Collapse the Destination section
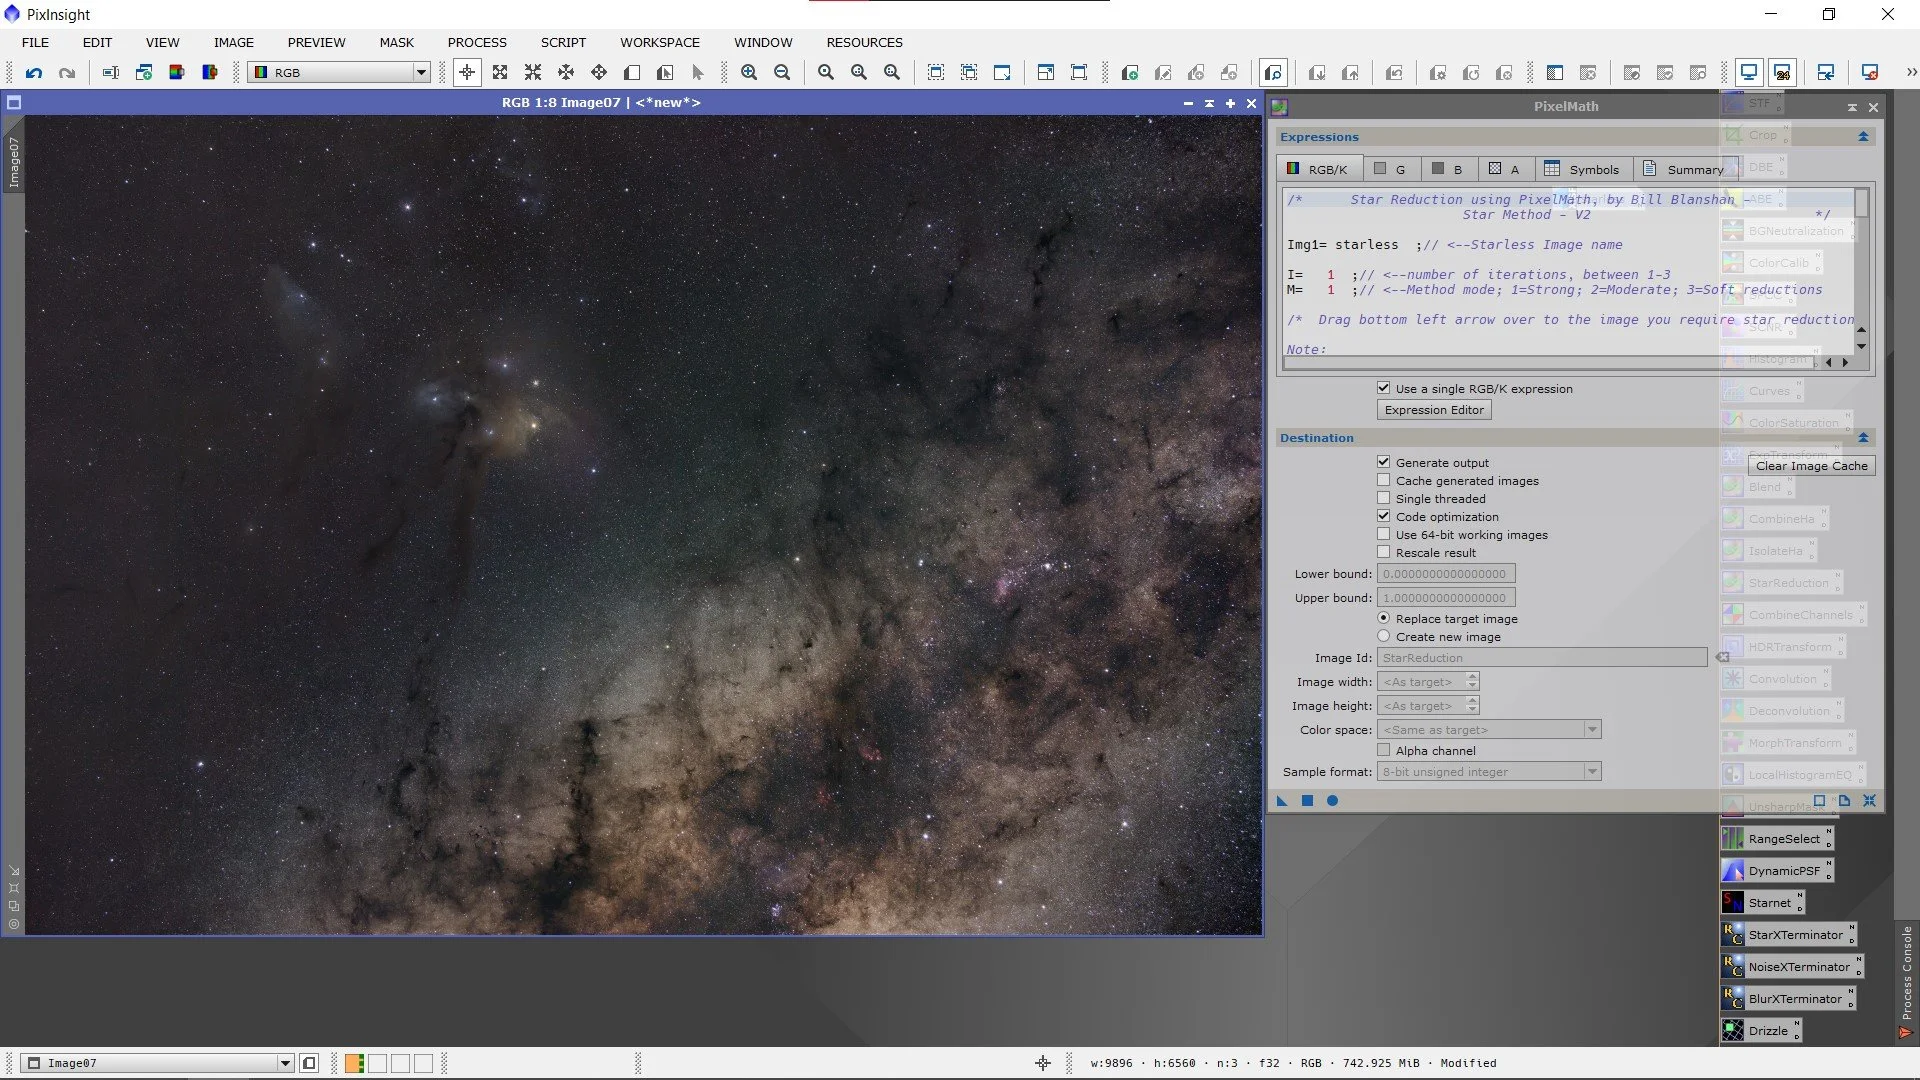 pos(1863,438)
